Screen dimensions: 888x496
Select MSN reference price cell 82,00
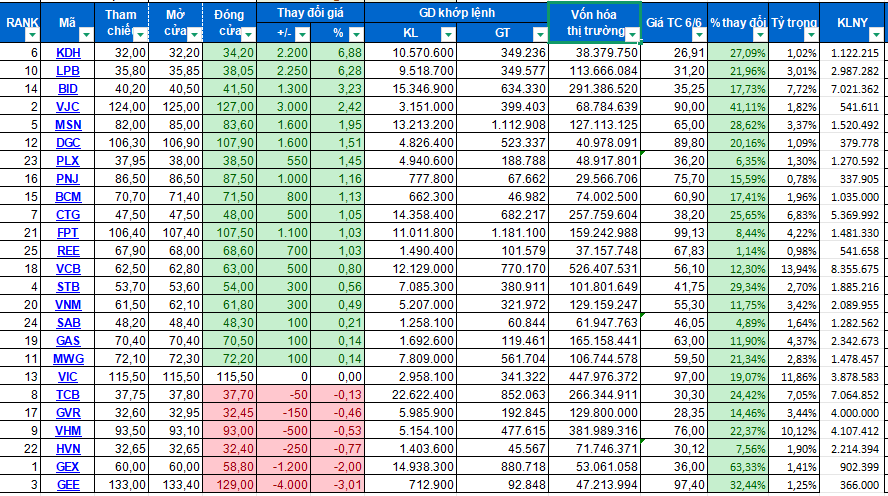121,125
